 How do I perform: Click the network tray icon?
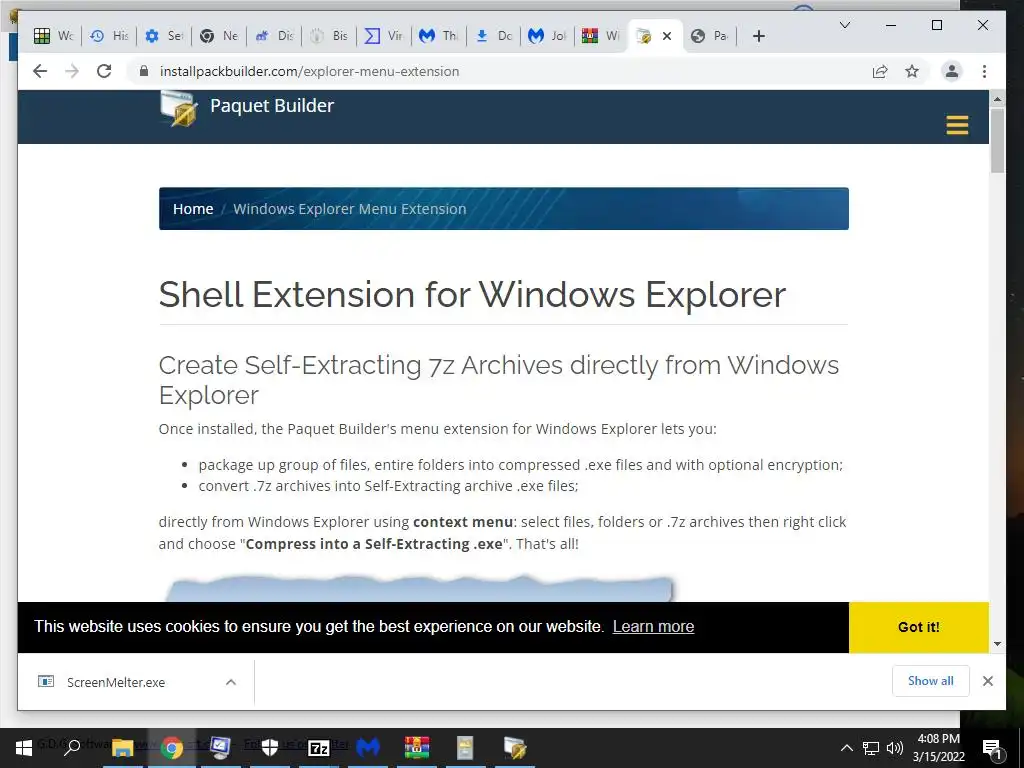(x=871, y=748)
